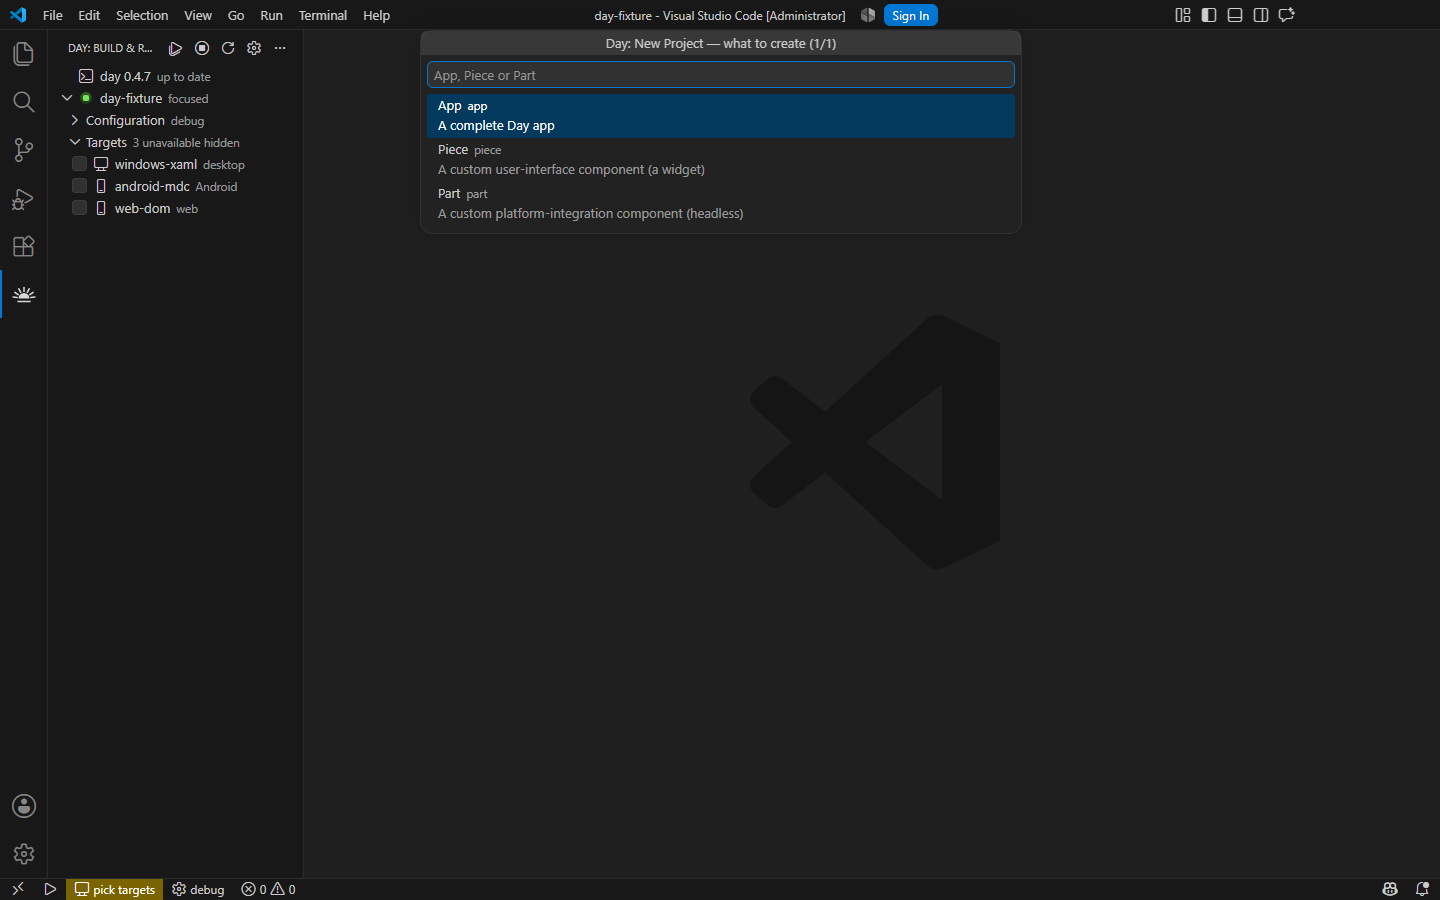Open the Run and Debug view
1440x900 pixels.
click(23, 198)
